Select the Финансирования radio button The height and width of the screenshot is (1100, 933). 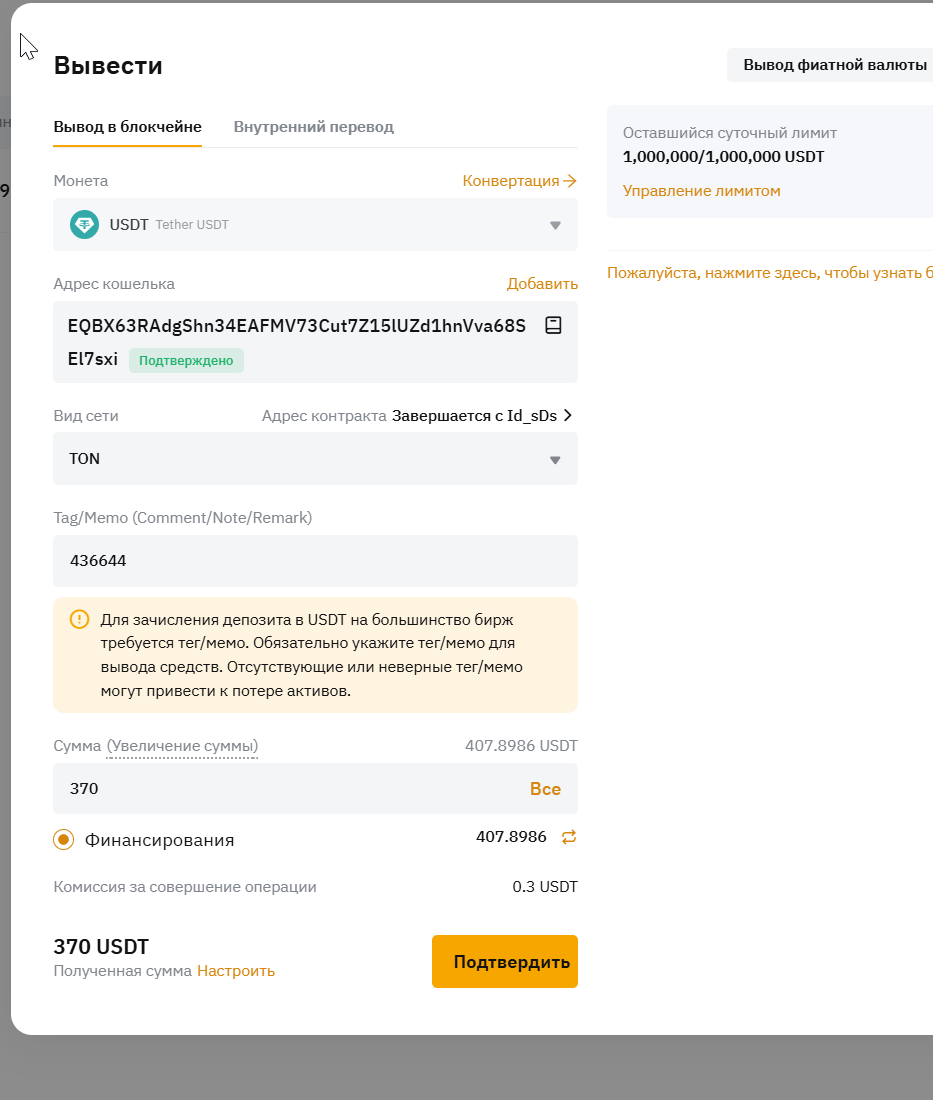(63, 840)
